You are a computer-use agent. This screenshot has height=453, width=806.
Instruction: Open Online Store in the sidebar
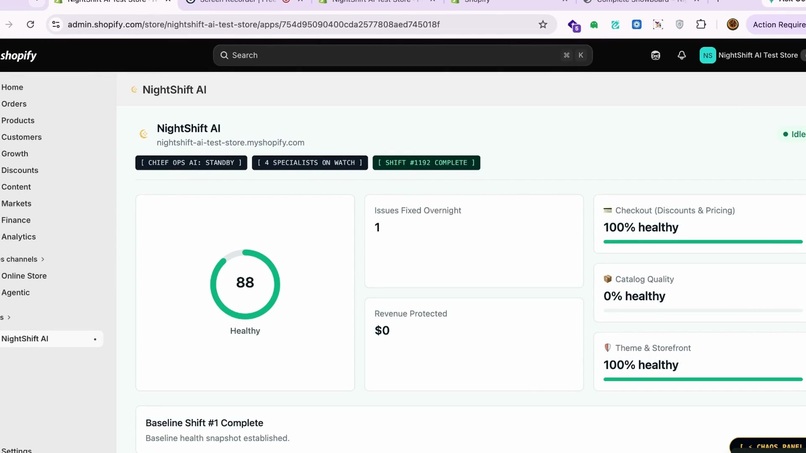[x=24, y=276]
